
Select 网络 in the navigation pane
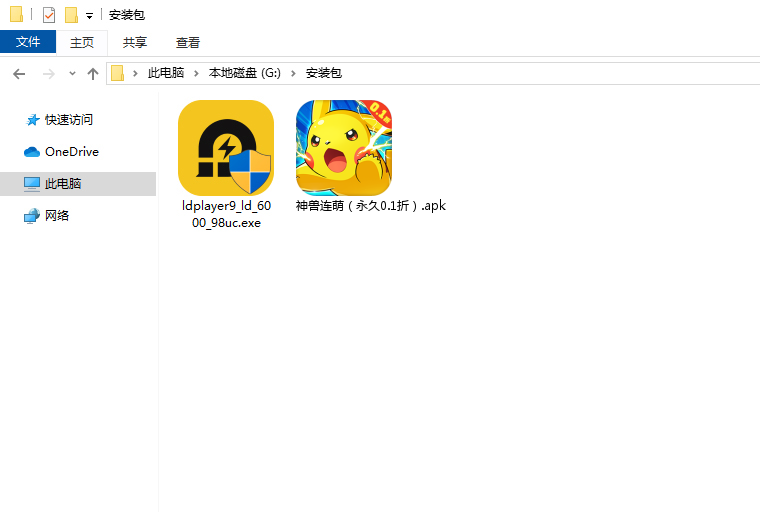(57, 216)
